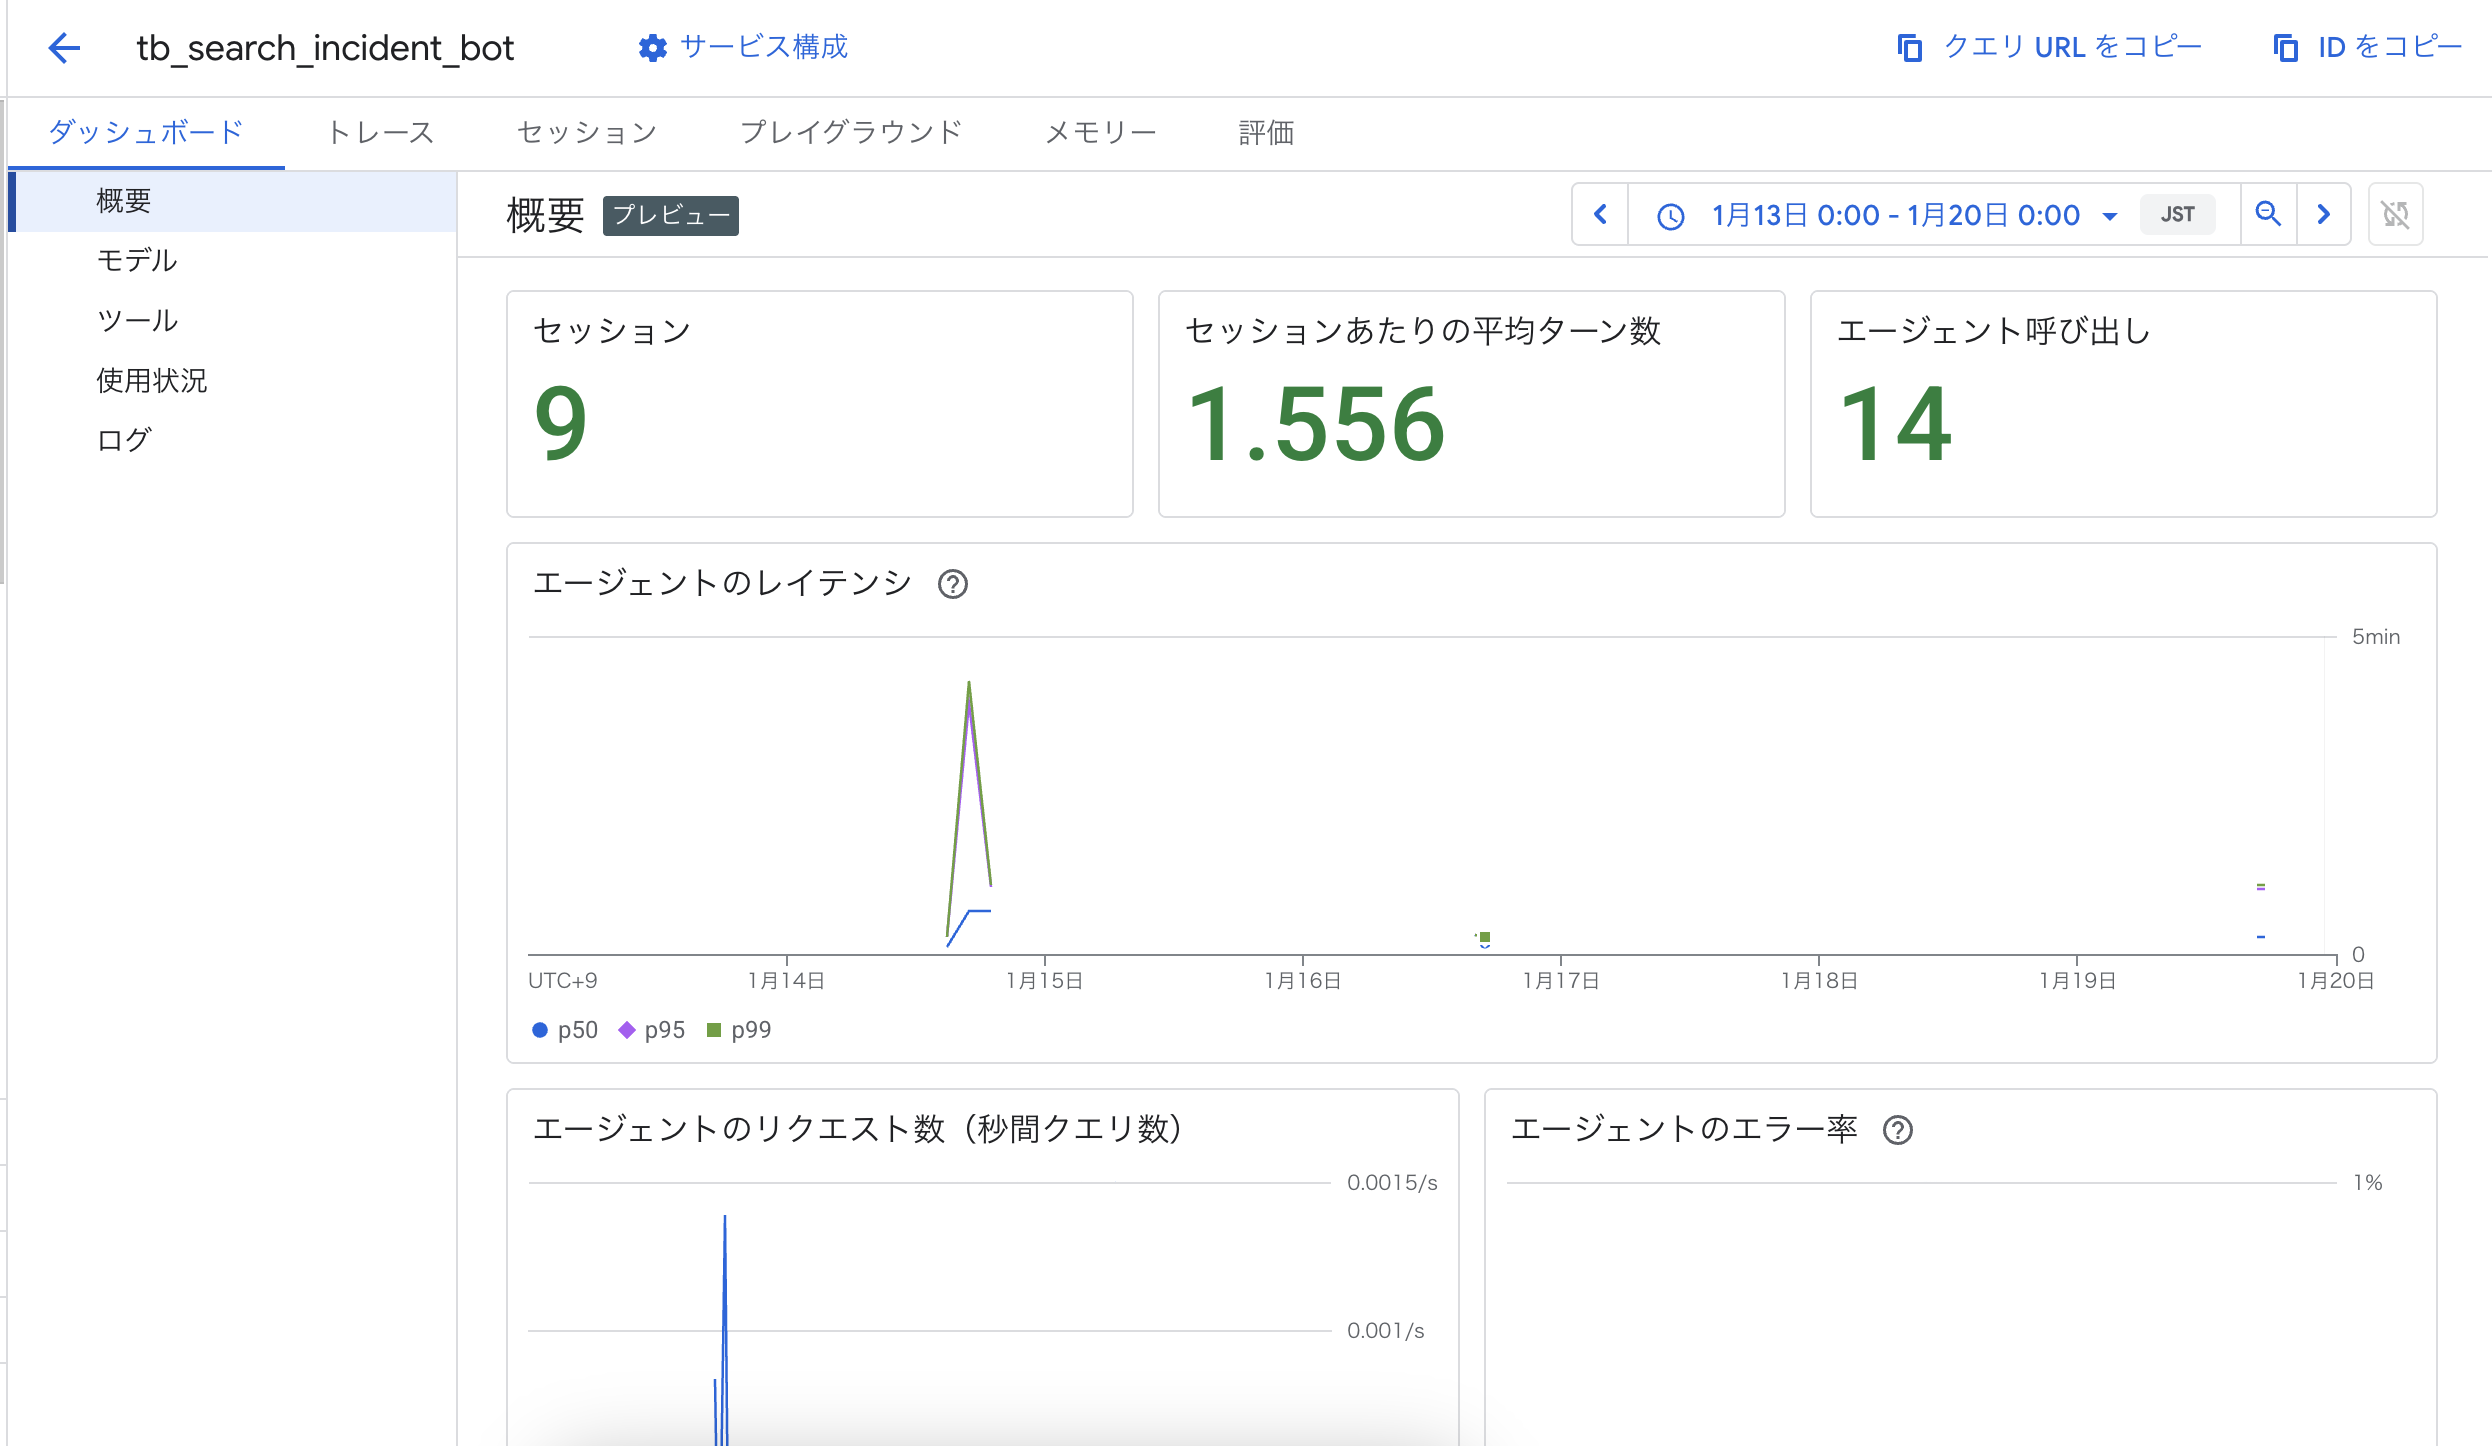This screenshot has height=1446, width=2492.
Task: Click the latency spike on the chart
Action: pyautogui.click(x=969, y=685)
